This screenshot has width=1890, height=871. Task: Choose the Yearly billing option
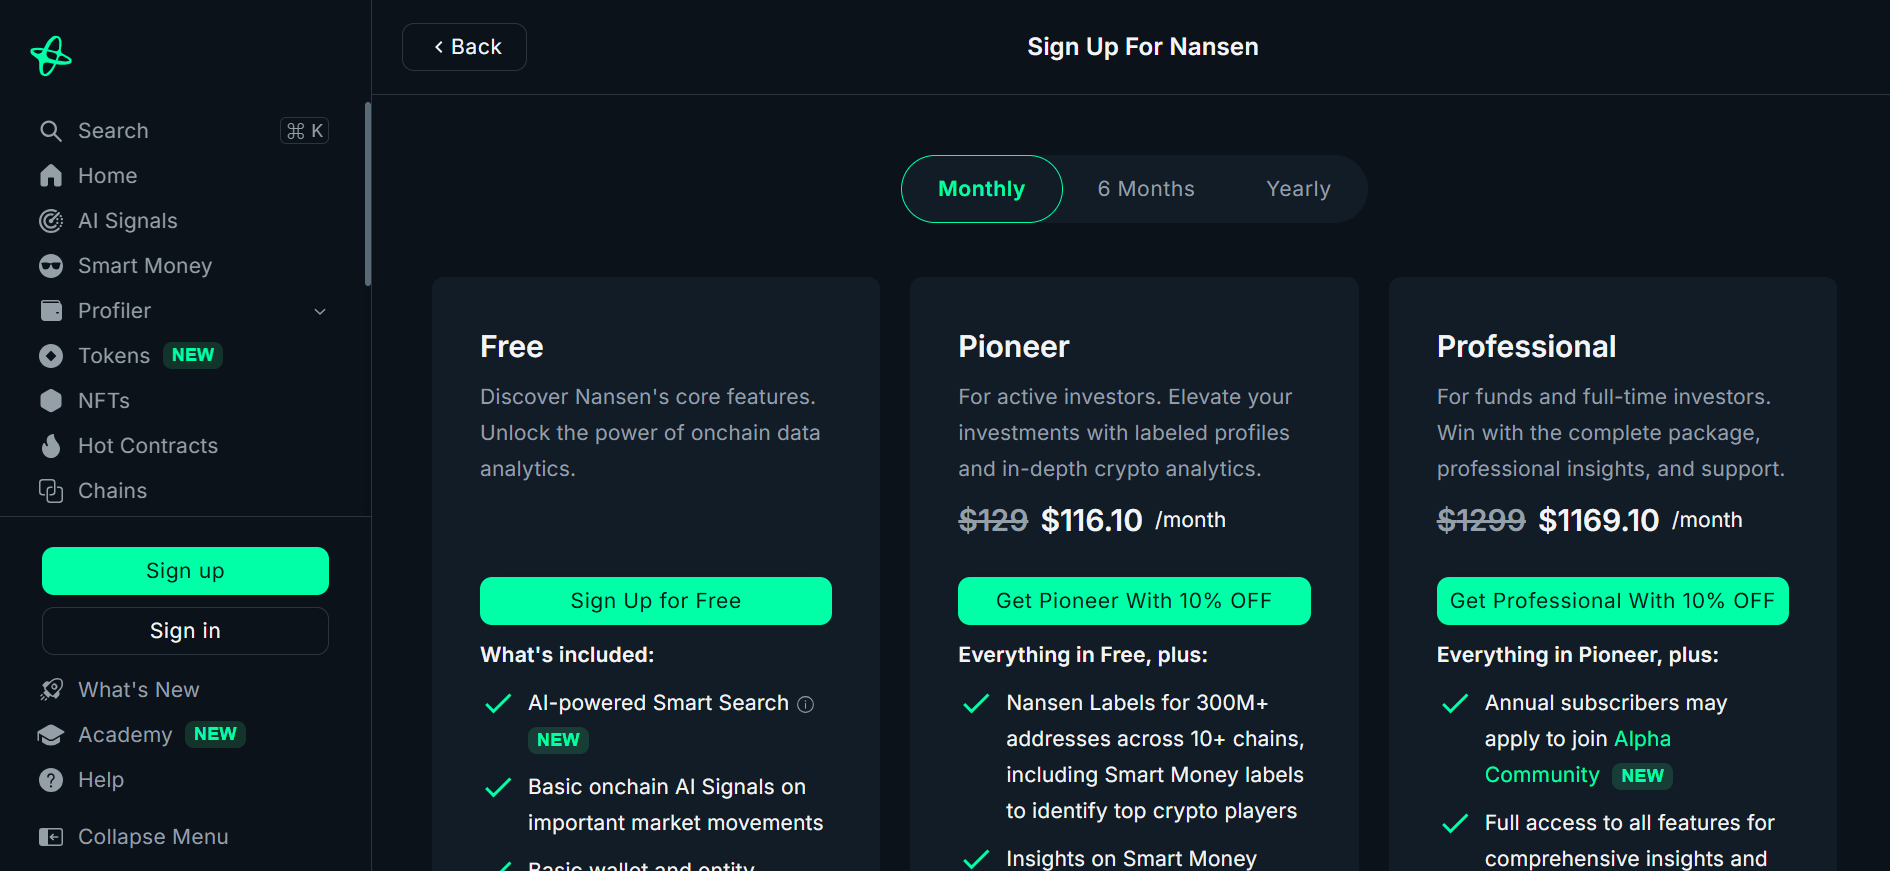(x=1298, y=189)
